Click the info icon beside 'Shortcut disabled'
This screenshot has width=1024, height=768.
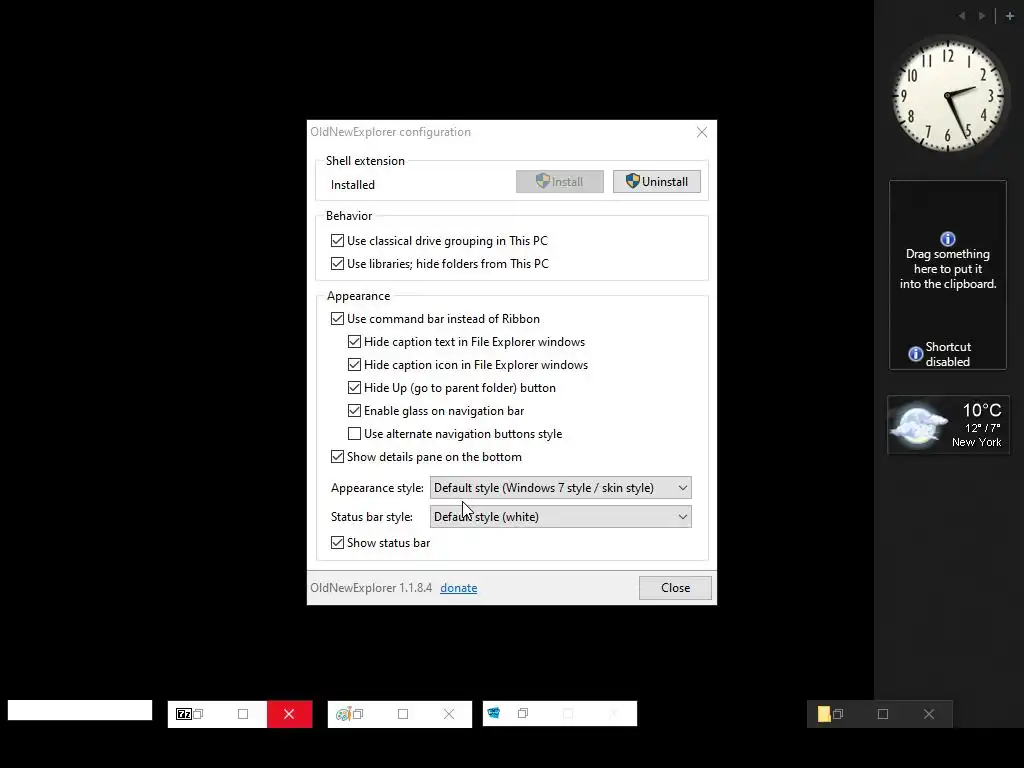coord(916,354)
